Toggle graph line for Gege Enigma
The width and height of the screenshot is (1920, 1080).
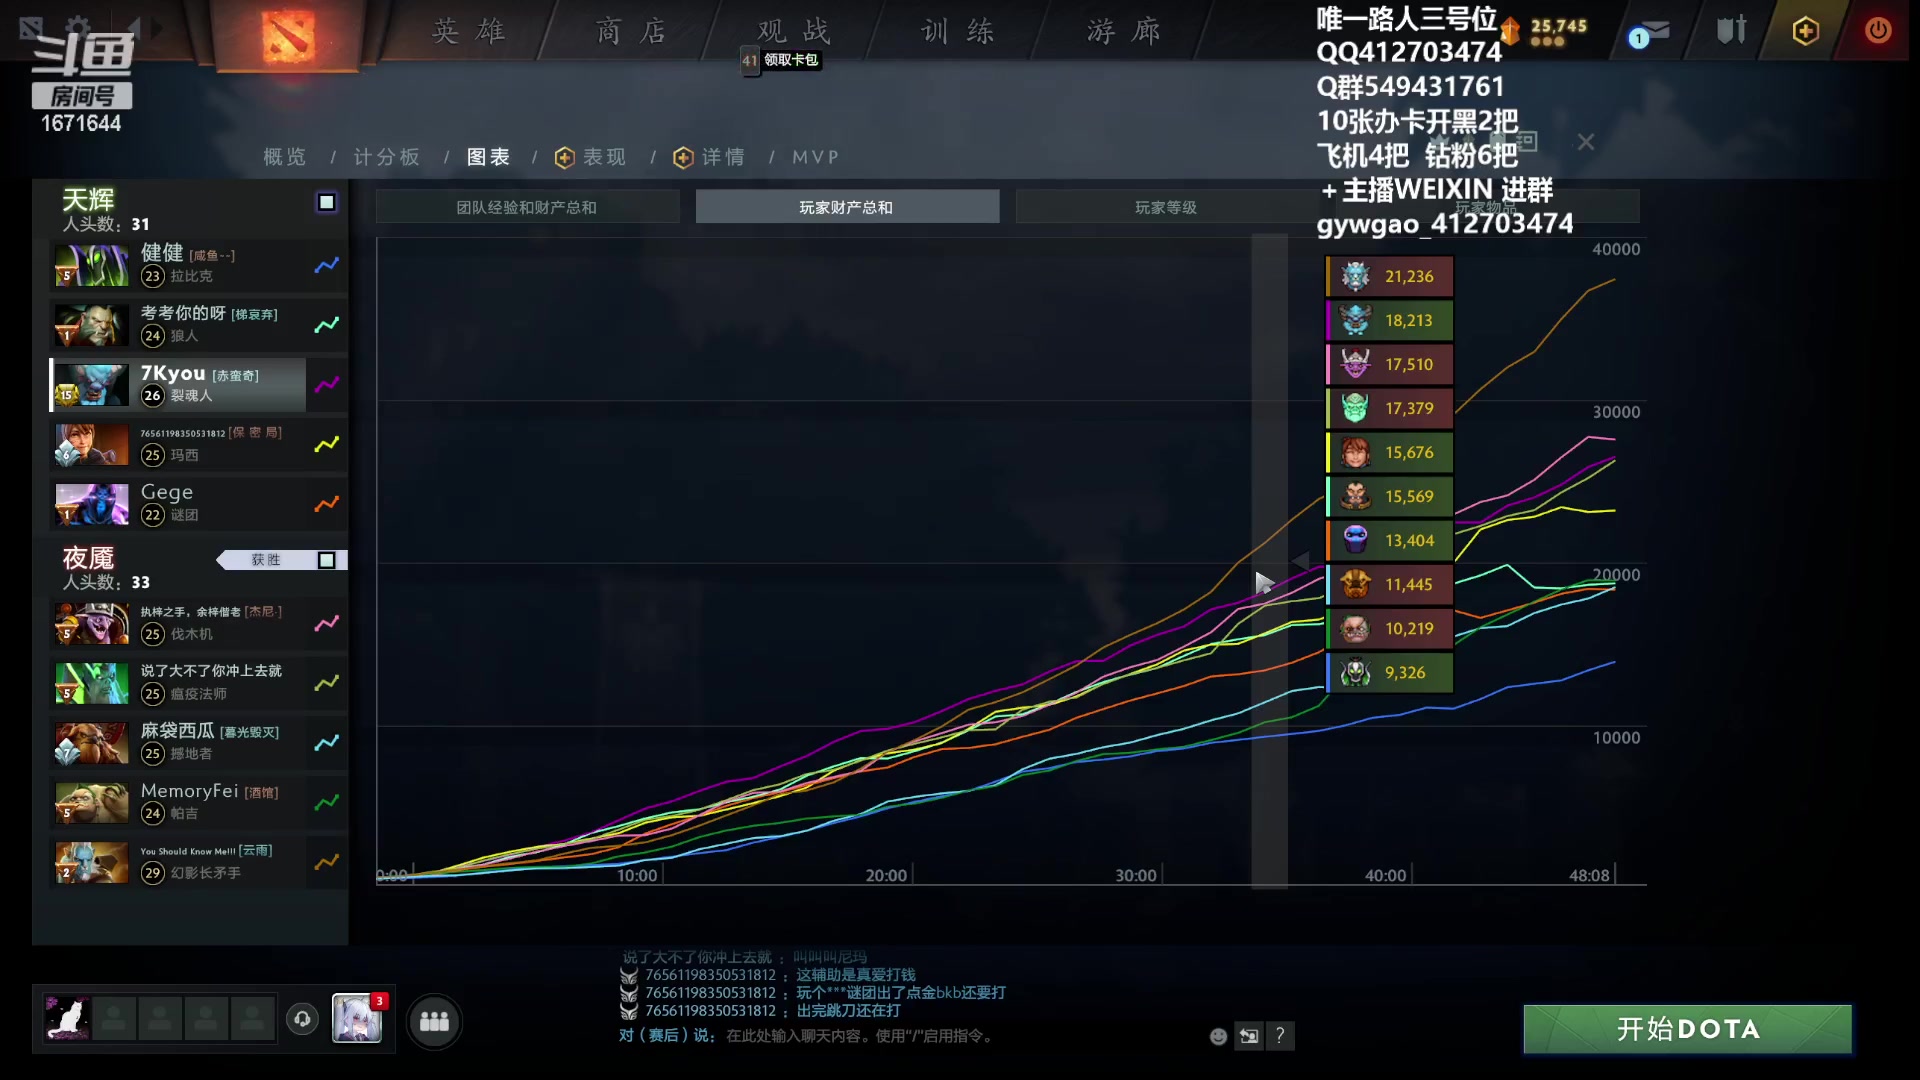(327, 504)
